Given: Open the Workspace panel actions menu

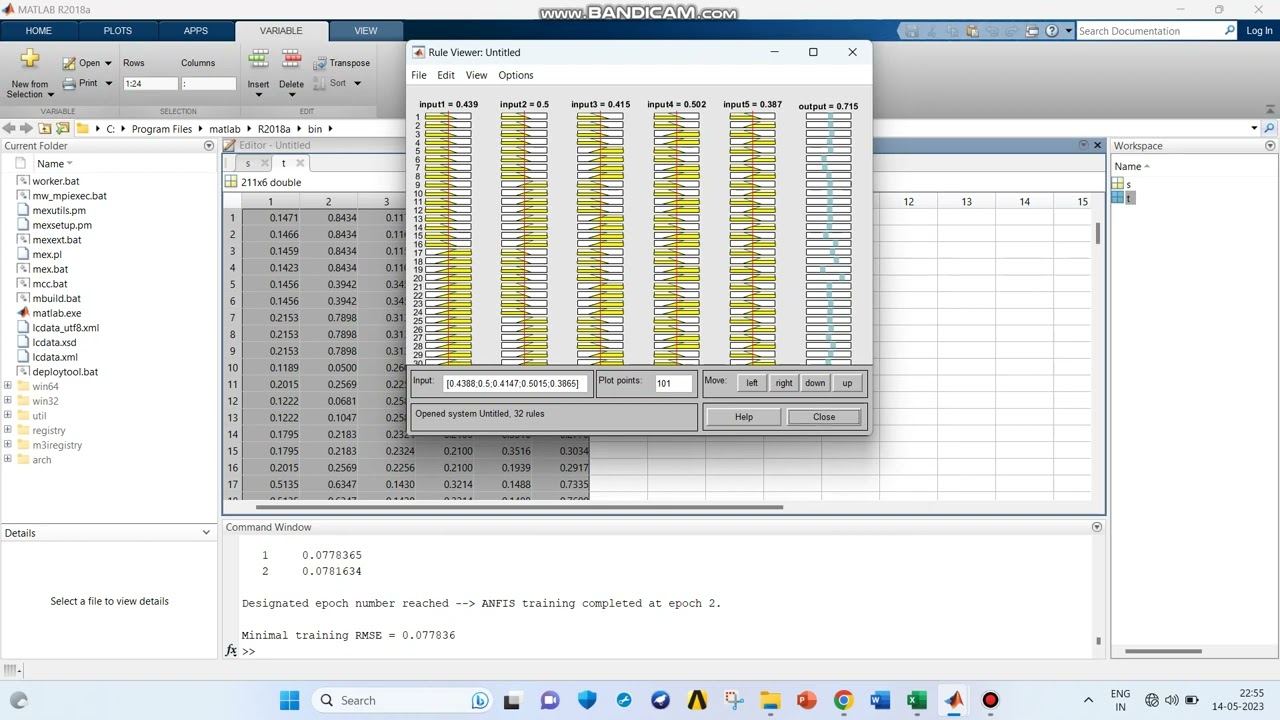Looking at the screenshot, I should tap(1270, 146).
